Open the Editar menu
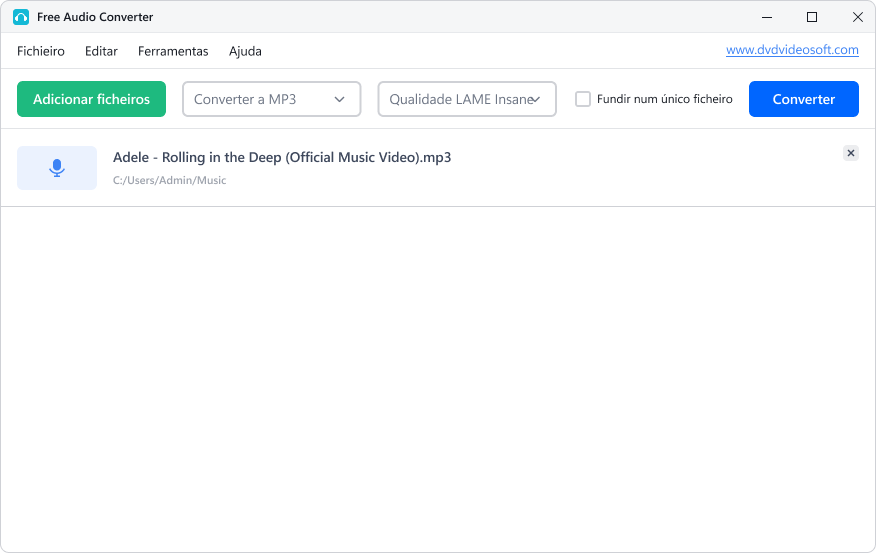This screenshot has width=876, height=553. point(101,51)
